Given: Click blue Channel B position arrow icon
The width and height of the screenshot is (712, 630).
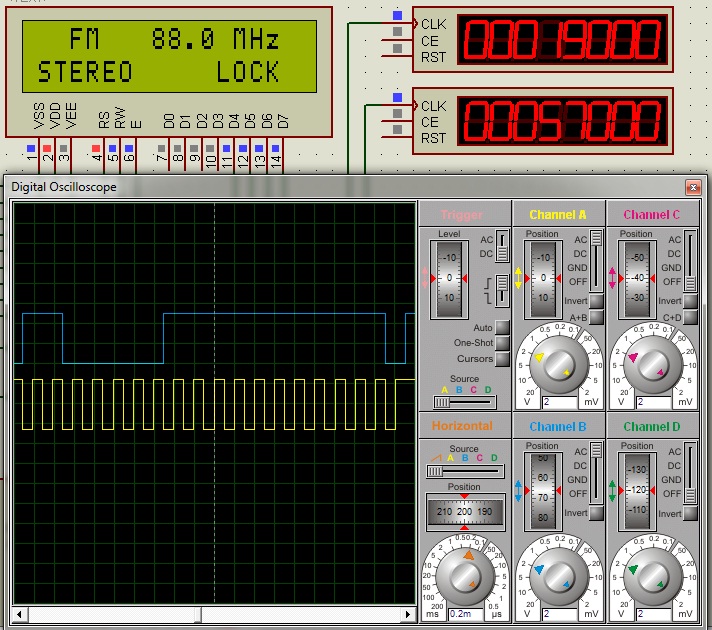Looking at the screenshot, I should [x=518, y=491].
